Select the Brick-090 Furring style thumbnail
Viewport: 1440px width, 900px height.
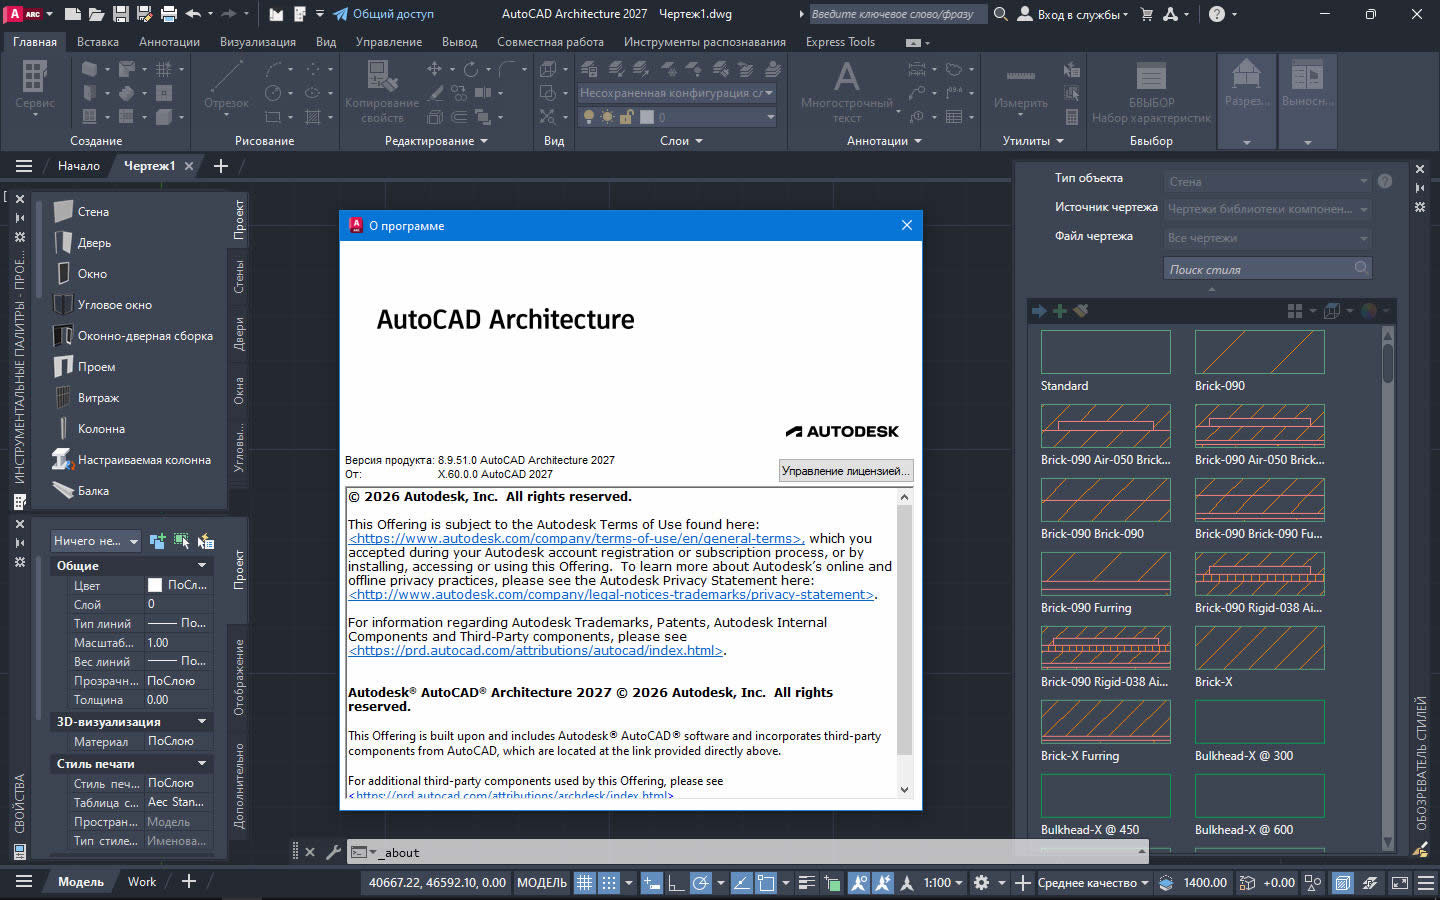point(1105,574)
